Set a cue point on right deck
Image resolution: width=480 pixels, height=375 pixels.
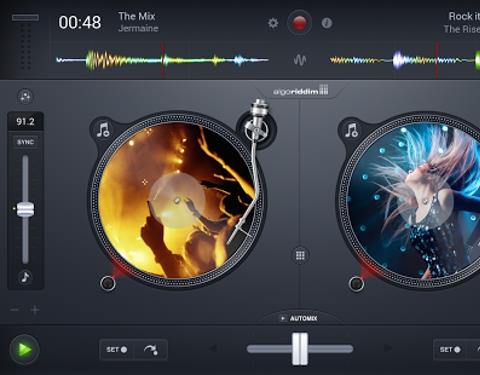[x=450, y=350]
